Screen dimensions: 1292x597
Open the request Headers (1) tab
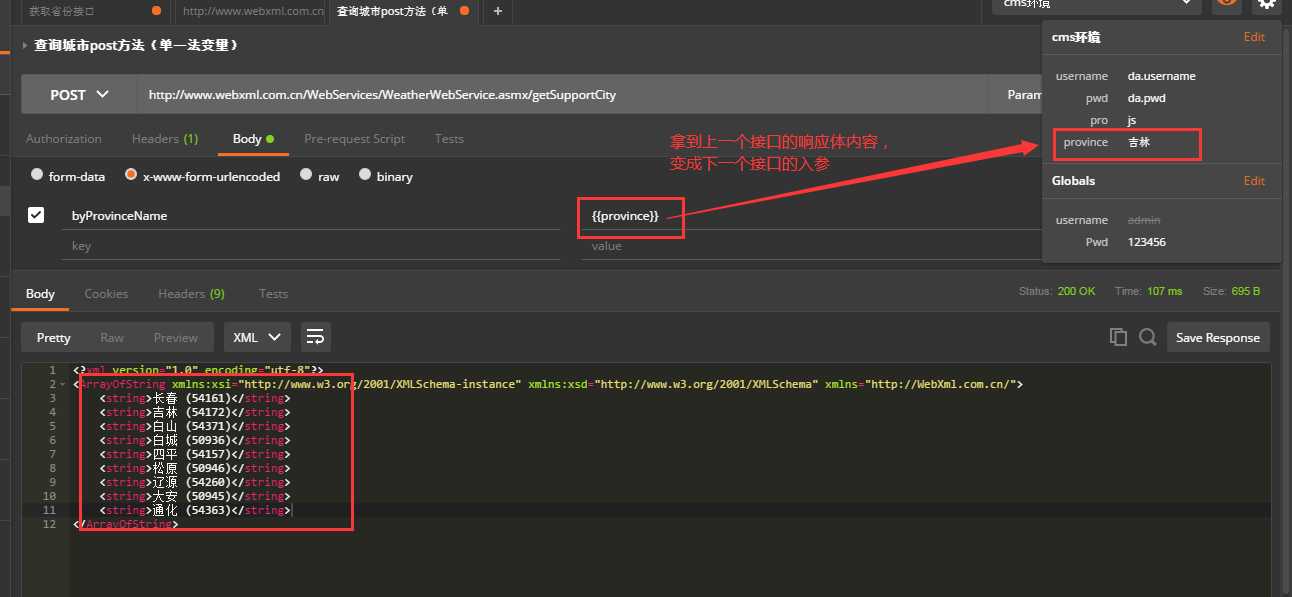tap(165, 139)
